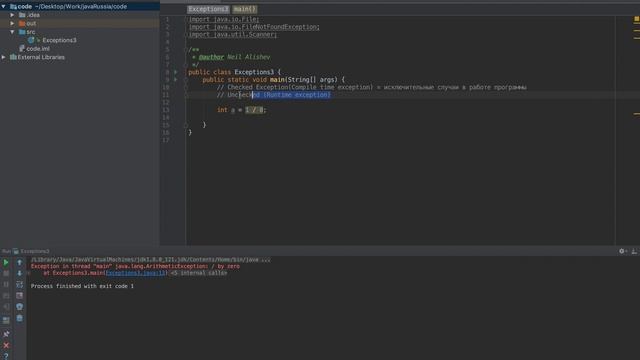Click the Dump Threads icon in Run panel
This screenshot has height=360, width=640.
click(6, 296)
